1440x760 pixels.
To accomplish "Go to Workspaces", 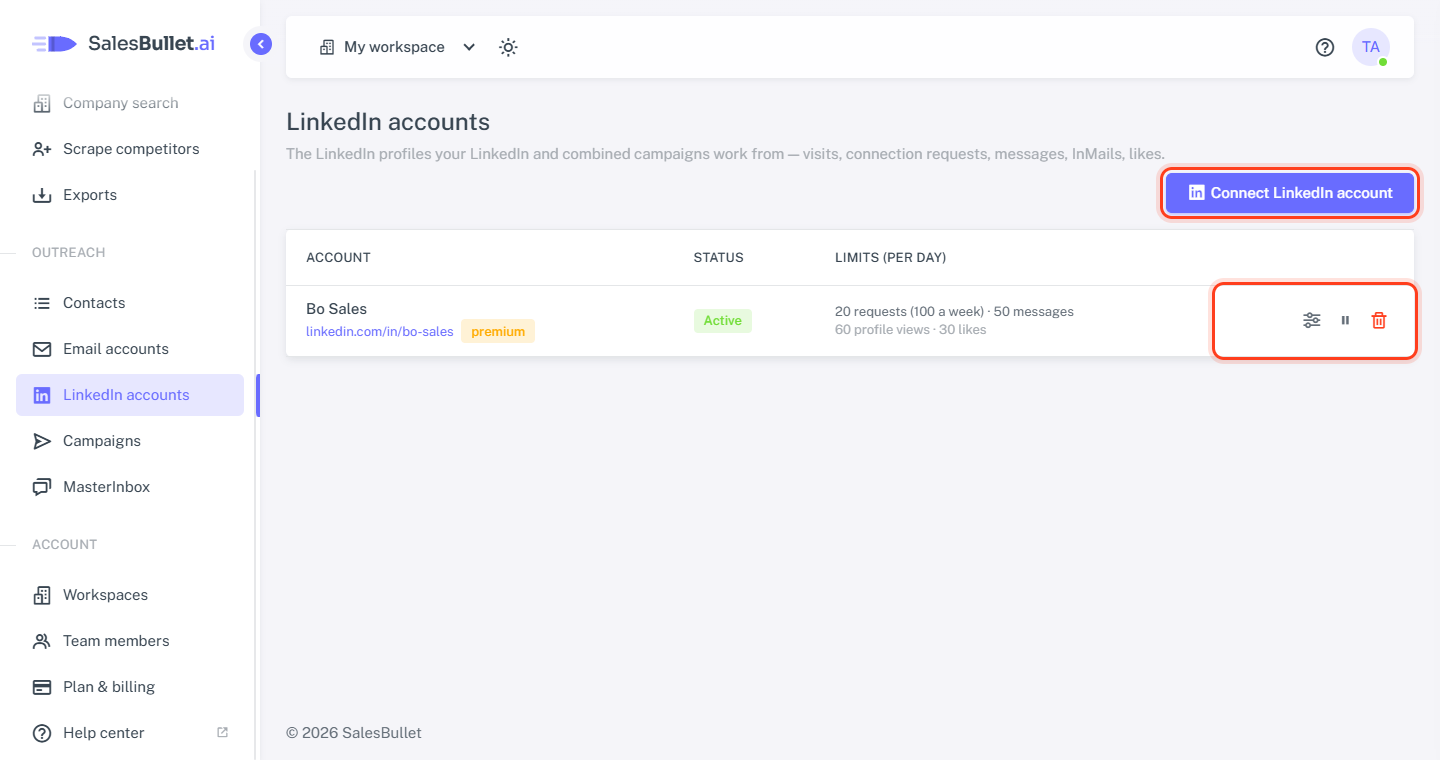I will point(130,595).
